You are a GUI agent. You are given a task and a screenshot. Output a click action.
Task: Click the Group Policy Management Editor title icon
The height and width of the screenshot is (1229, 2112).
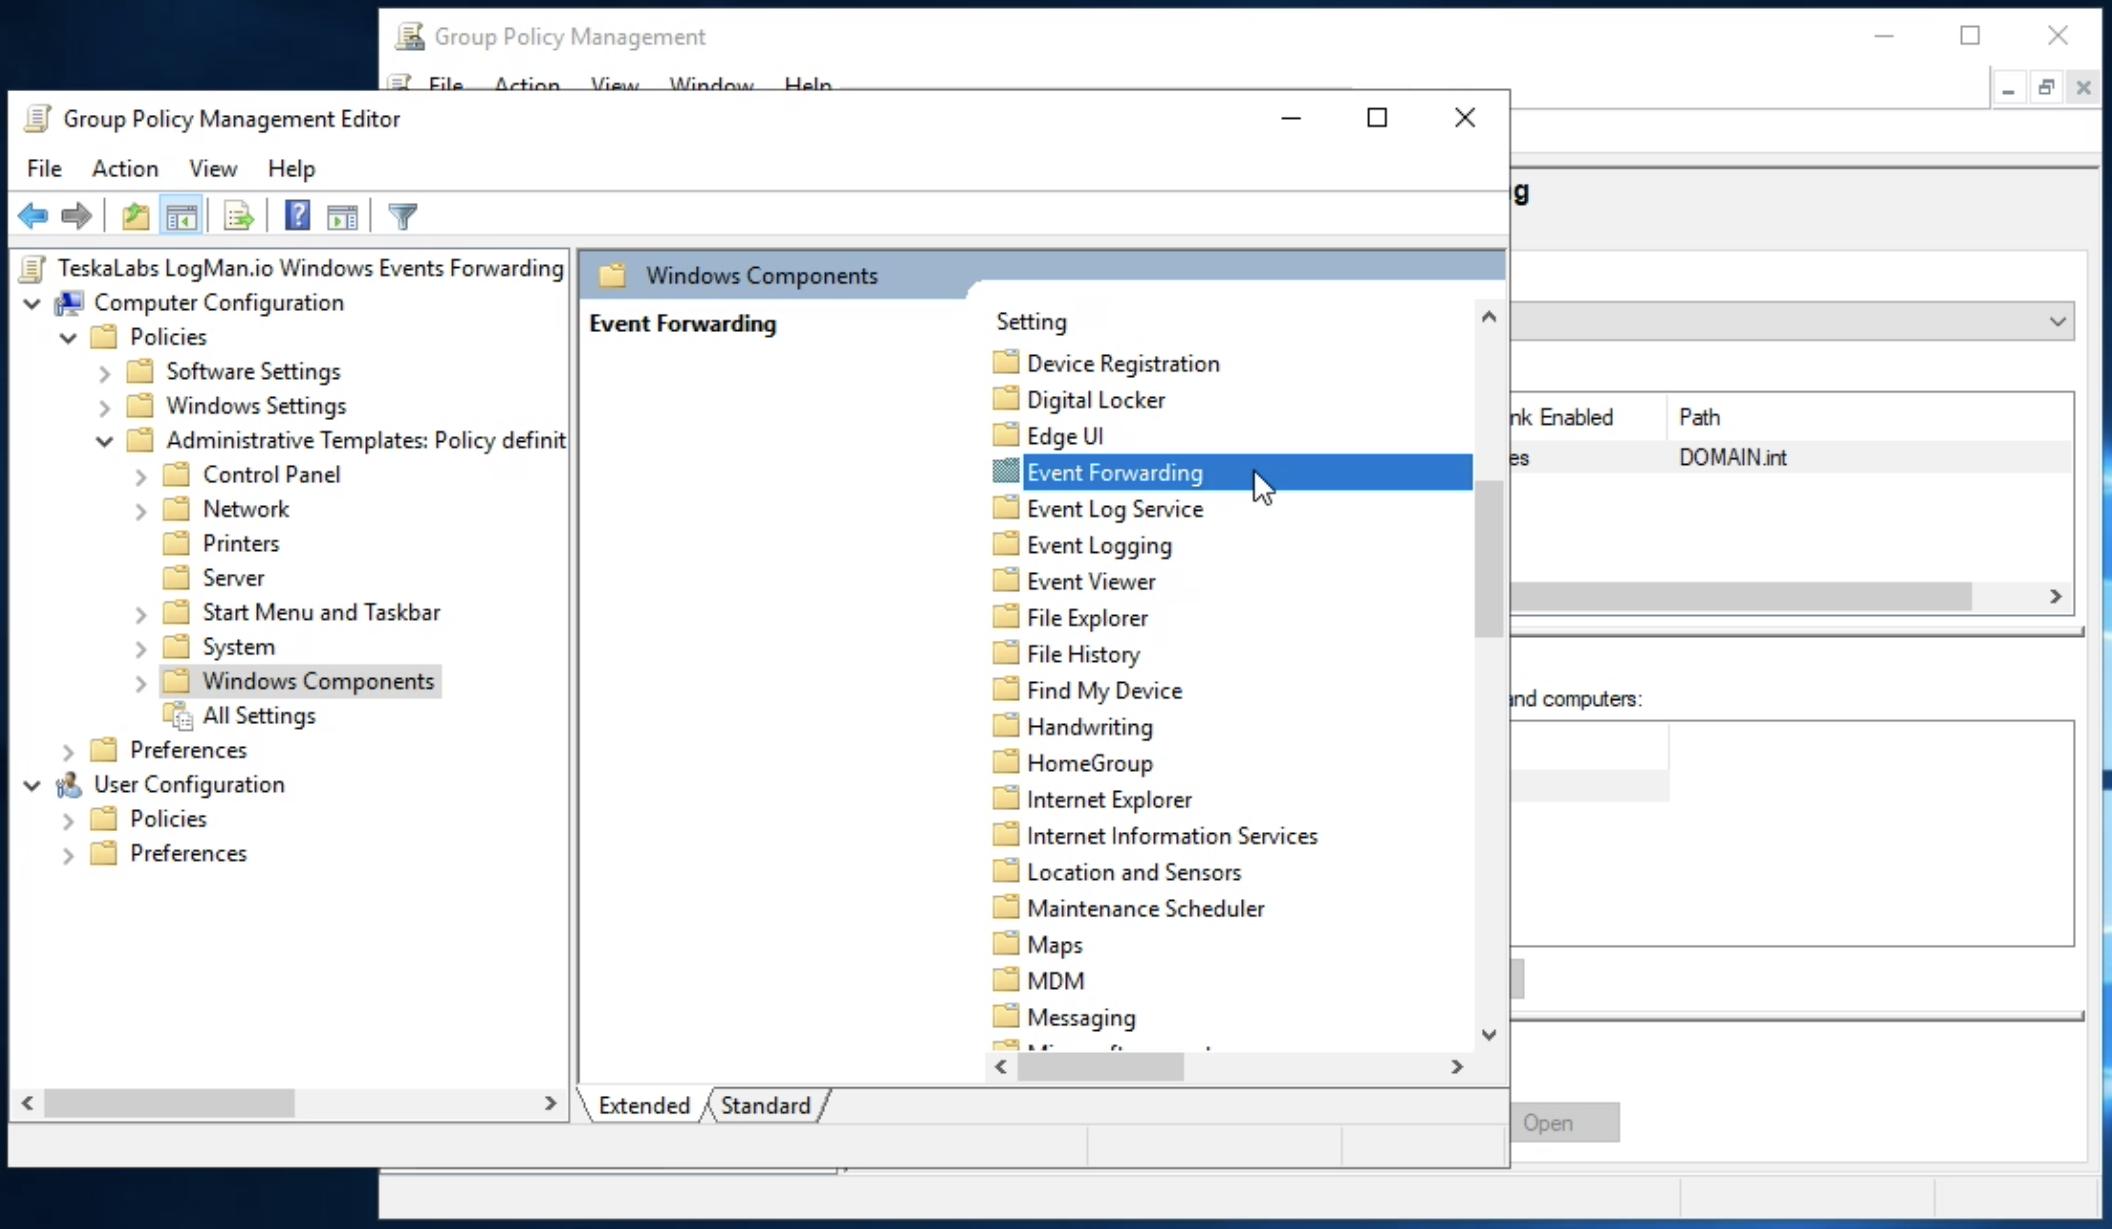[x=38, y=118]
